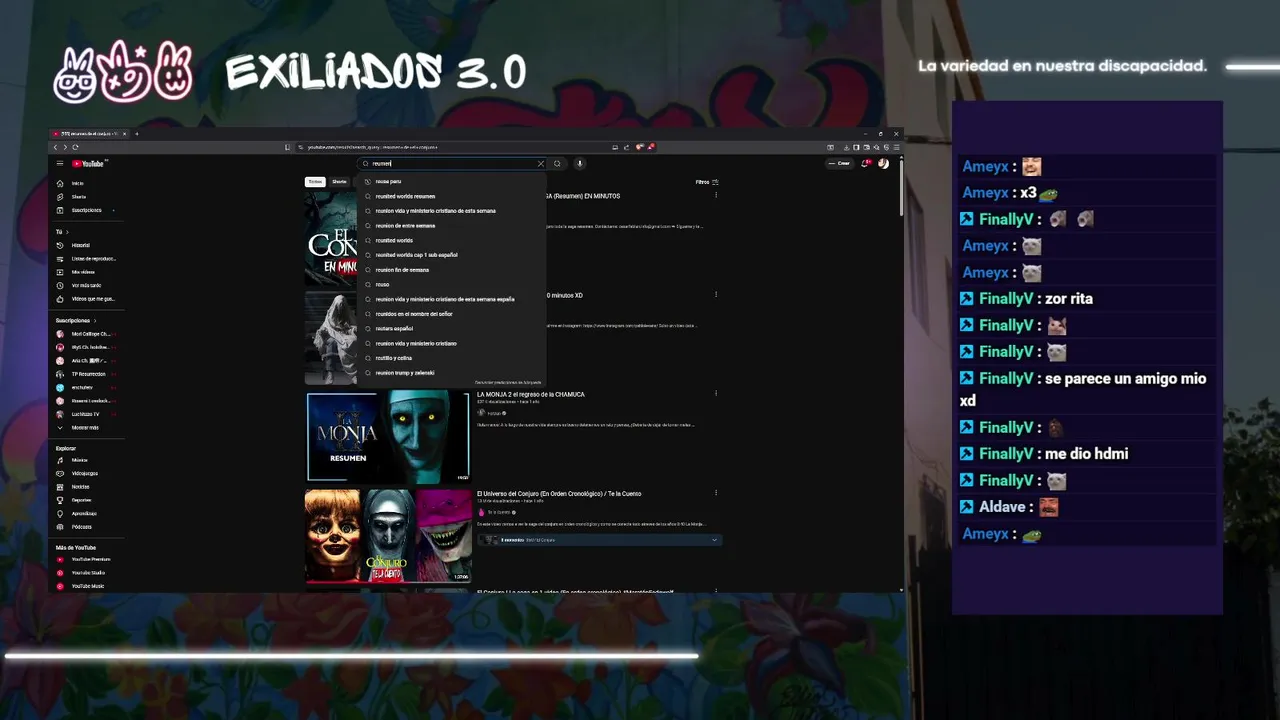The image size is (1280, 720).
Task: Click the YouTube logo
Action: 89,163
